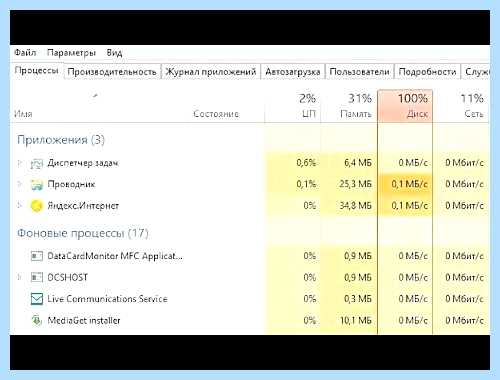Expand the DCSHOST process row

coord(20,277)
